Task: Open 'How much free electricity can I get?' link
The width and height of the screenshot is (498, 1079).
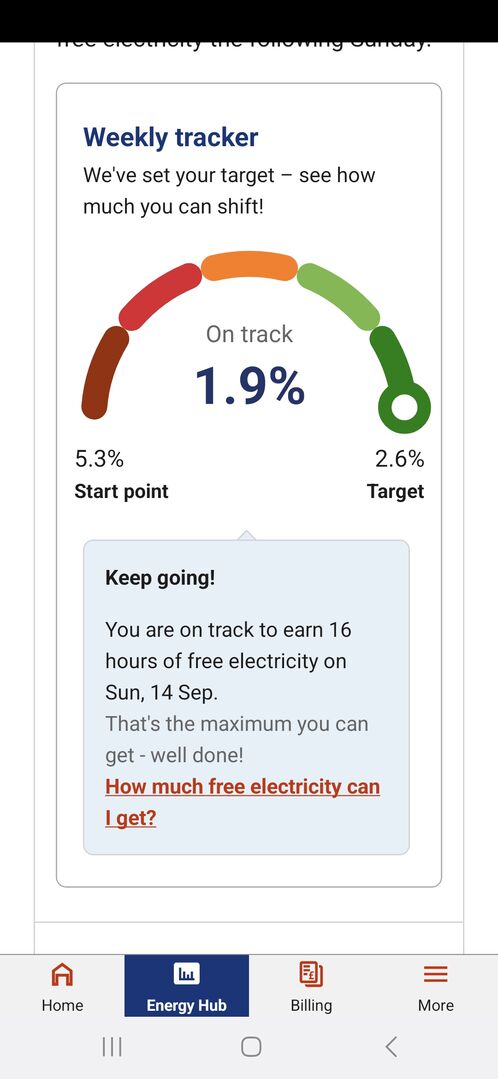Action: pos(242,802)
